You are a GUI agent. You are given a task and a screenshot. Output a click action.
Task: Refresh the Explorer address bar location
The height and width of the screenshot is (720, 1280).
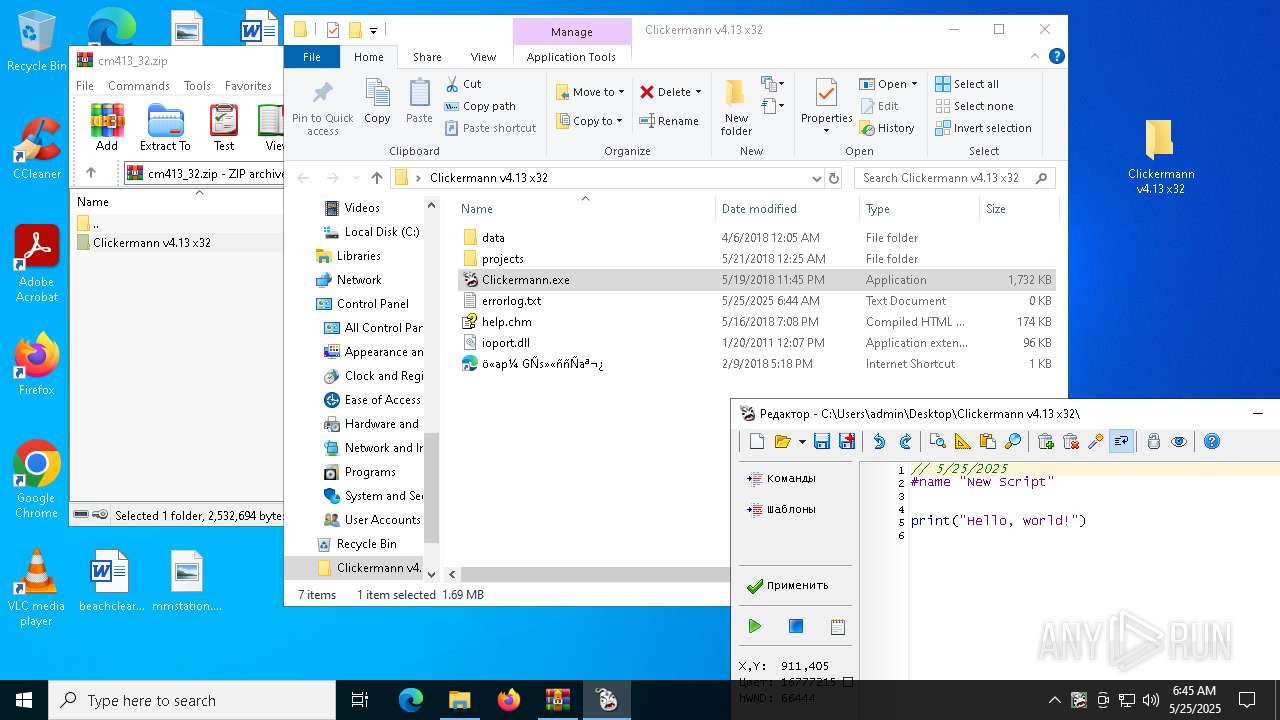click(834, 178)
